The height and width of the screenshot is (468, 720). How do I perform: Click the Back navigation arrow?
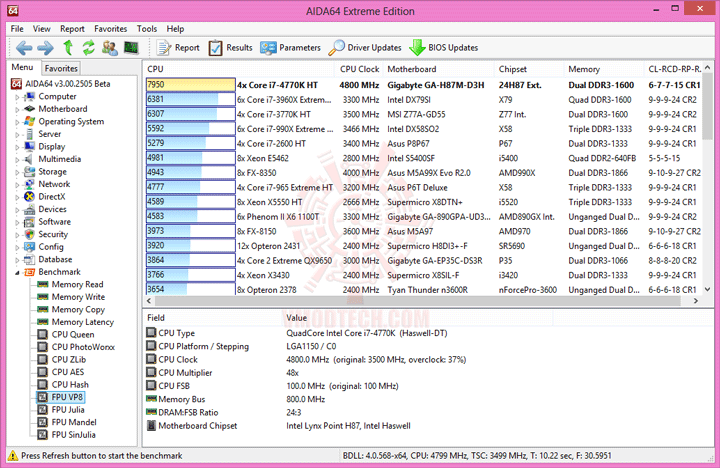click(x=24, y=48)
